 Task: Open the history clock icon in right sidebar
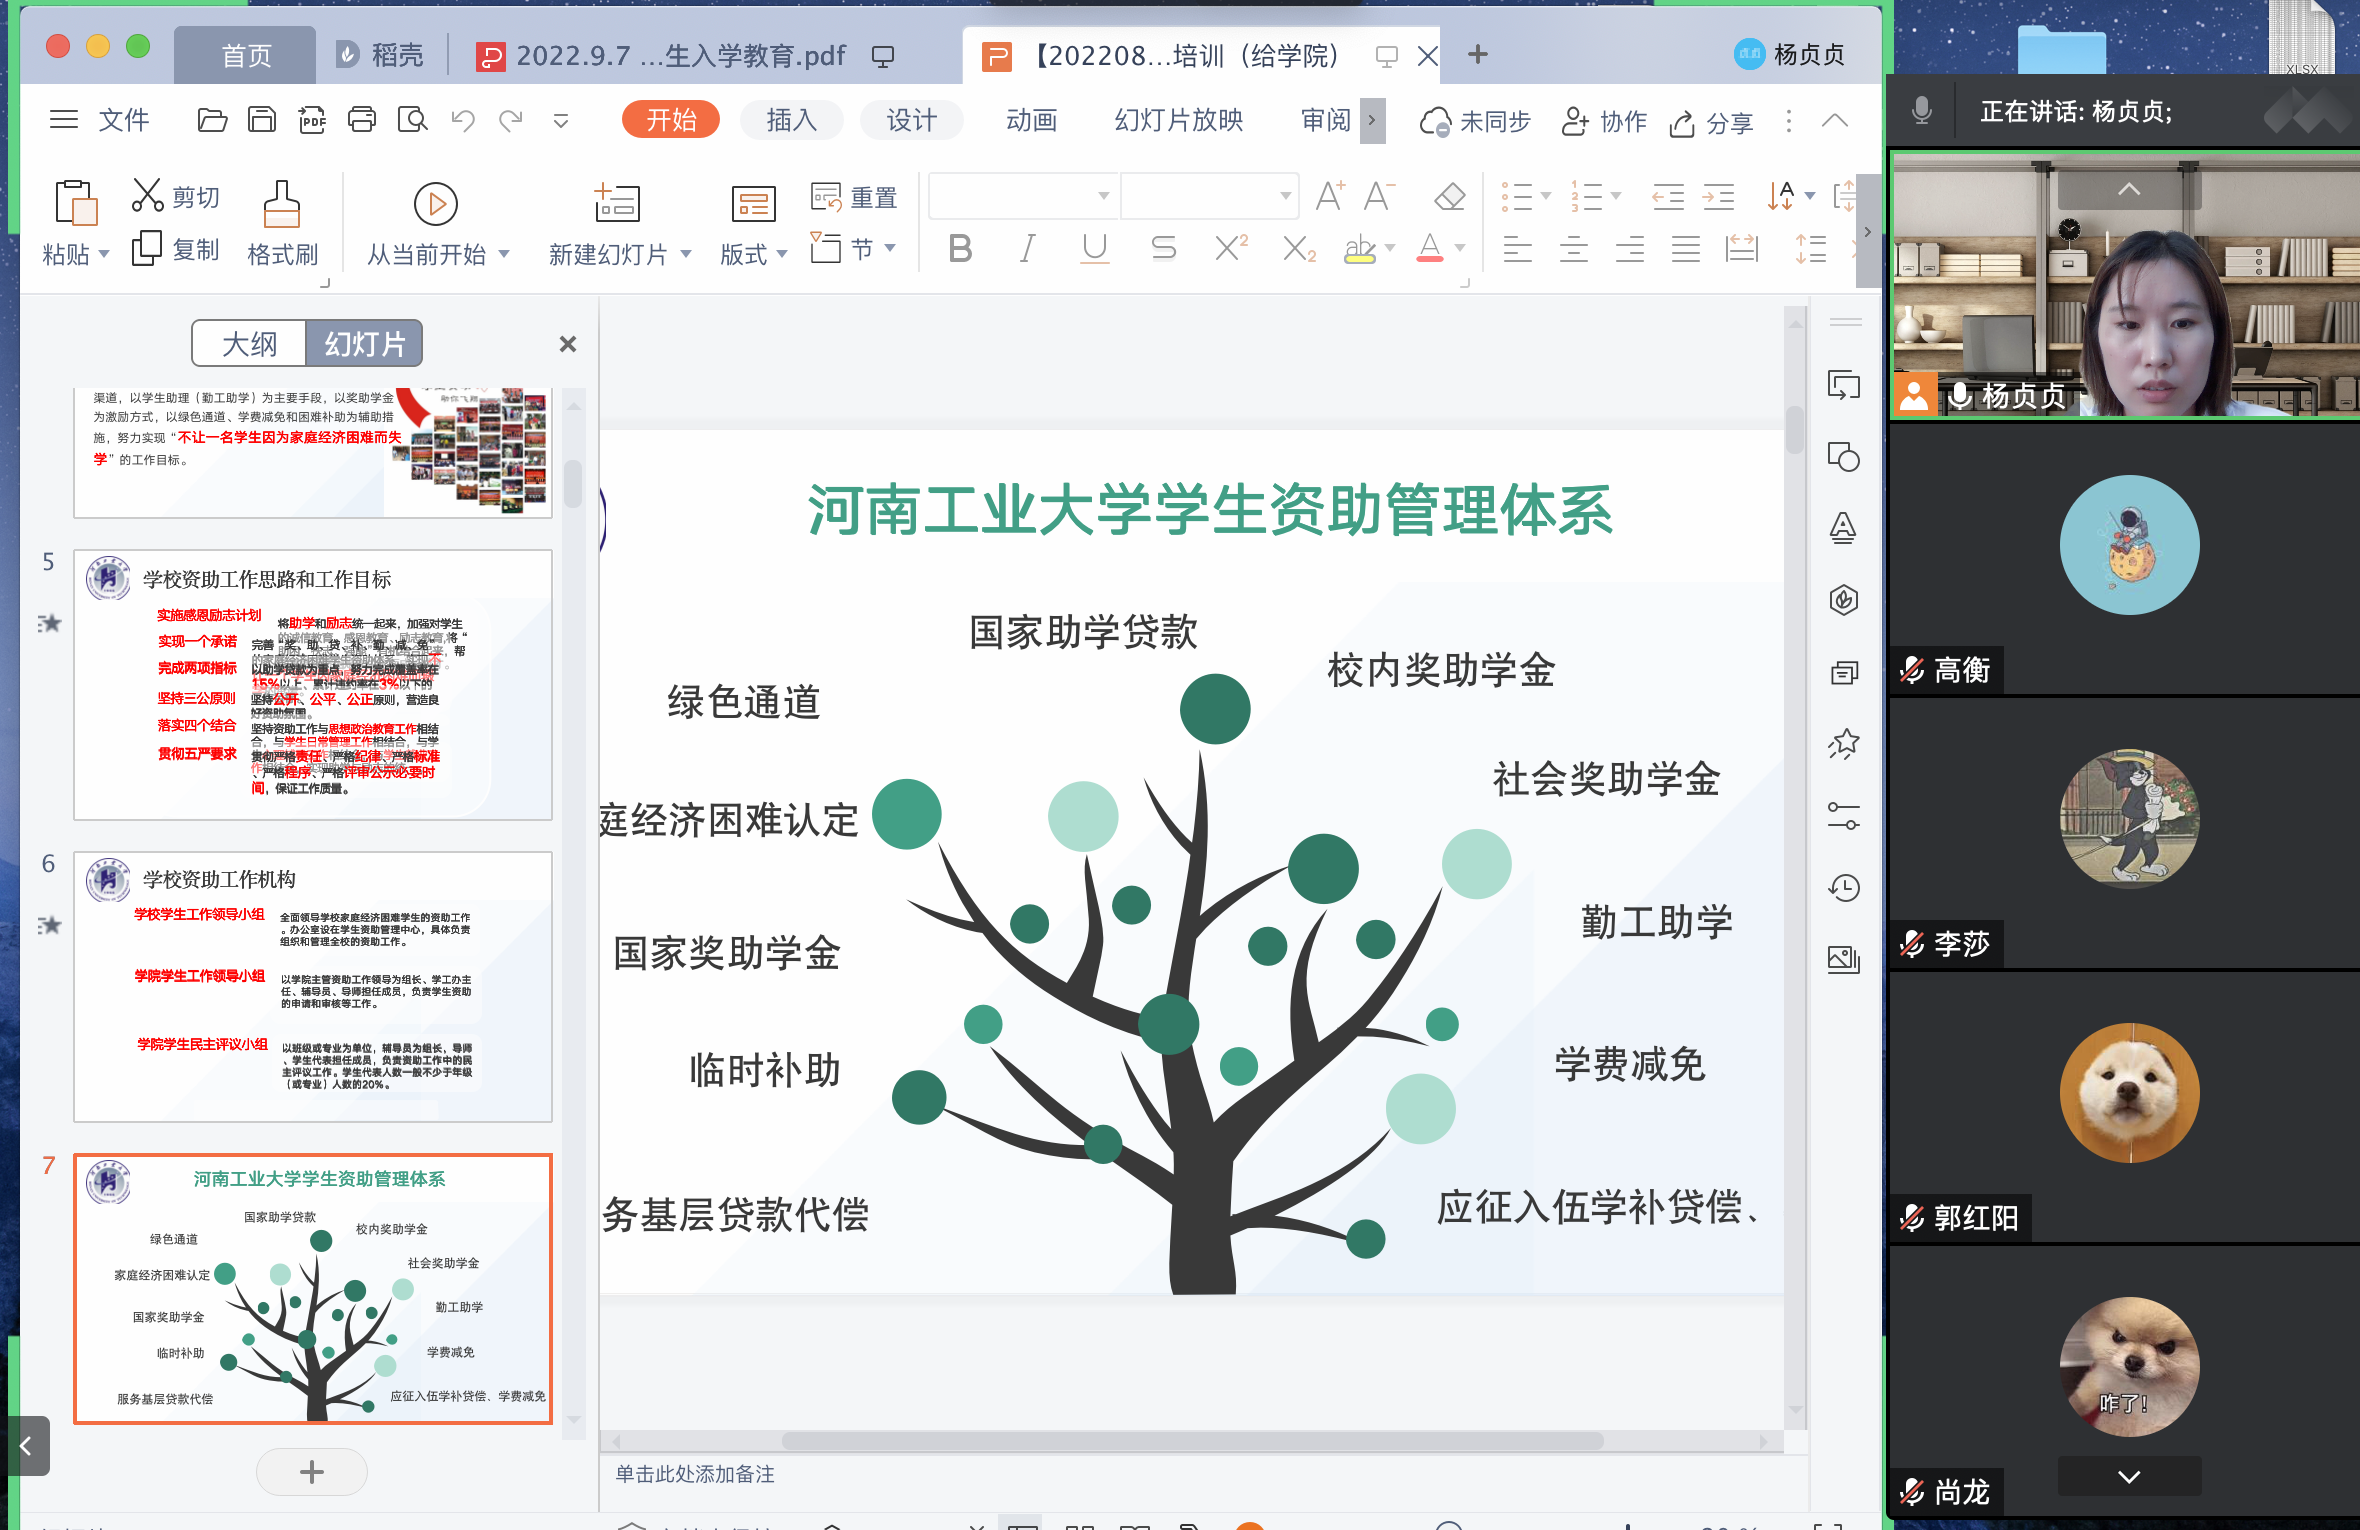pyautogui.click(x=1844, y=887)
